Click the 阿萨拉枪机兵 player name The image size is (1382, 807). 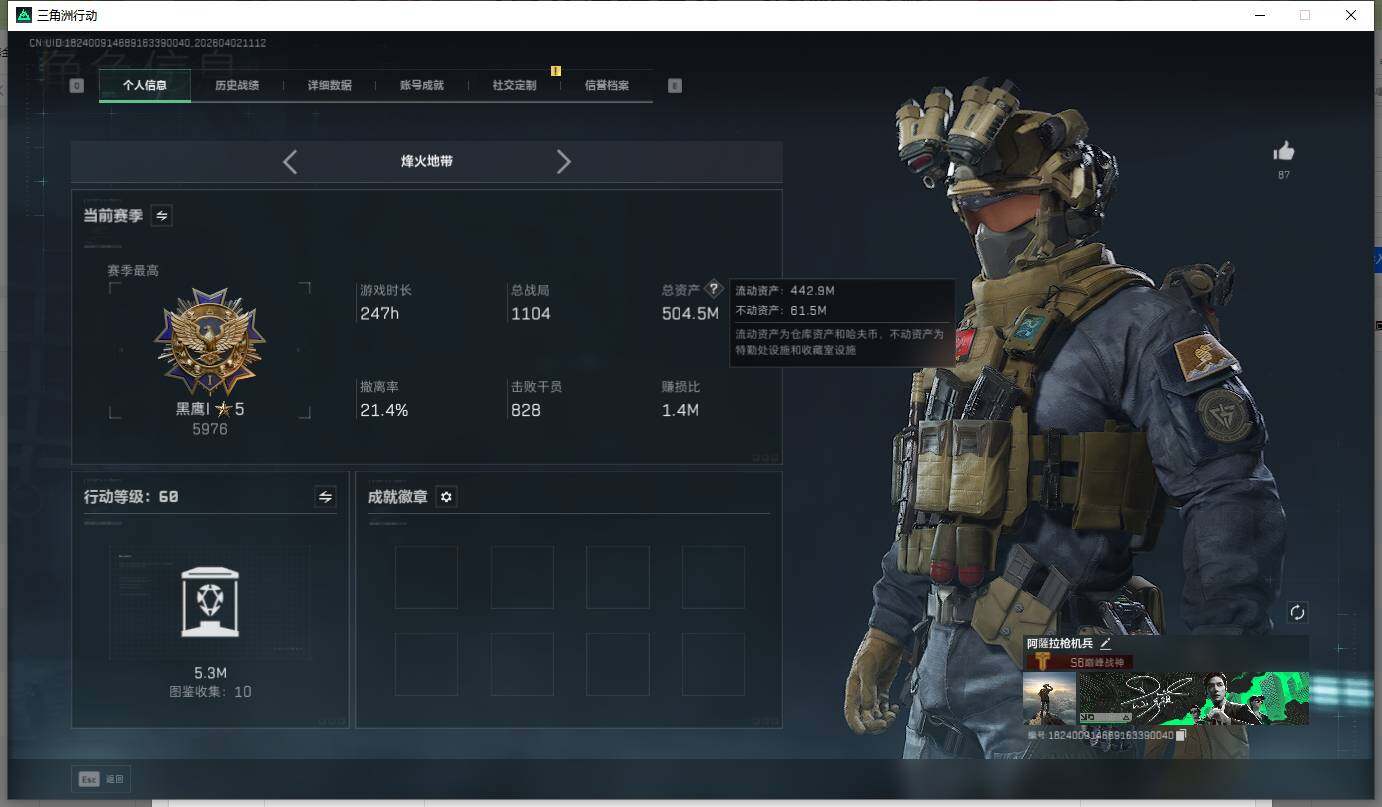[x=1061, y=643]
